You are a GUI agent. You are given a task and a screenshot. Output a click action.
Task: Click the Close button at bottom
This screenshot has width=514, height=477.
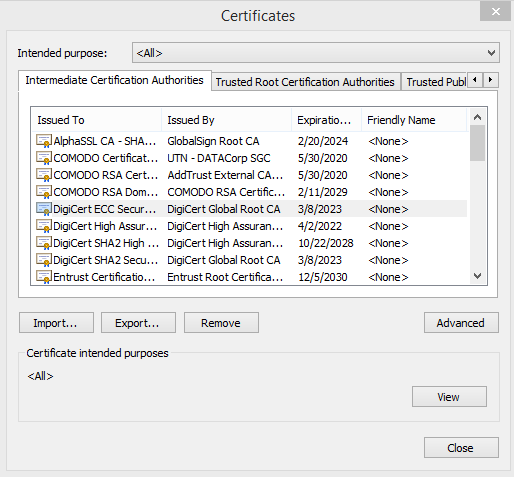461,448
